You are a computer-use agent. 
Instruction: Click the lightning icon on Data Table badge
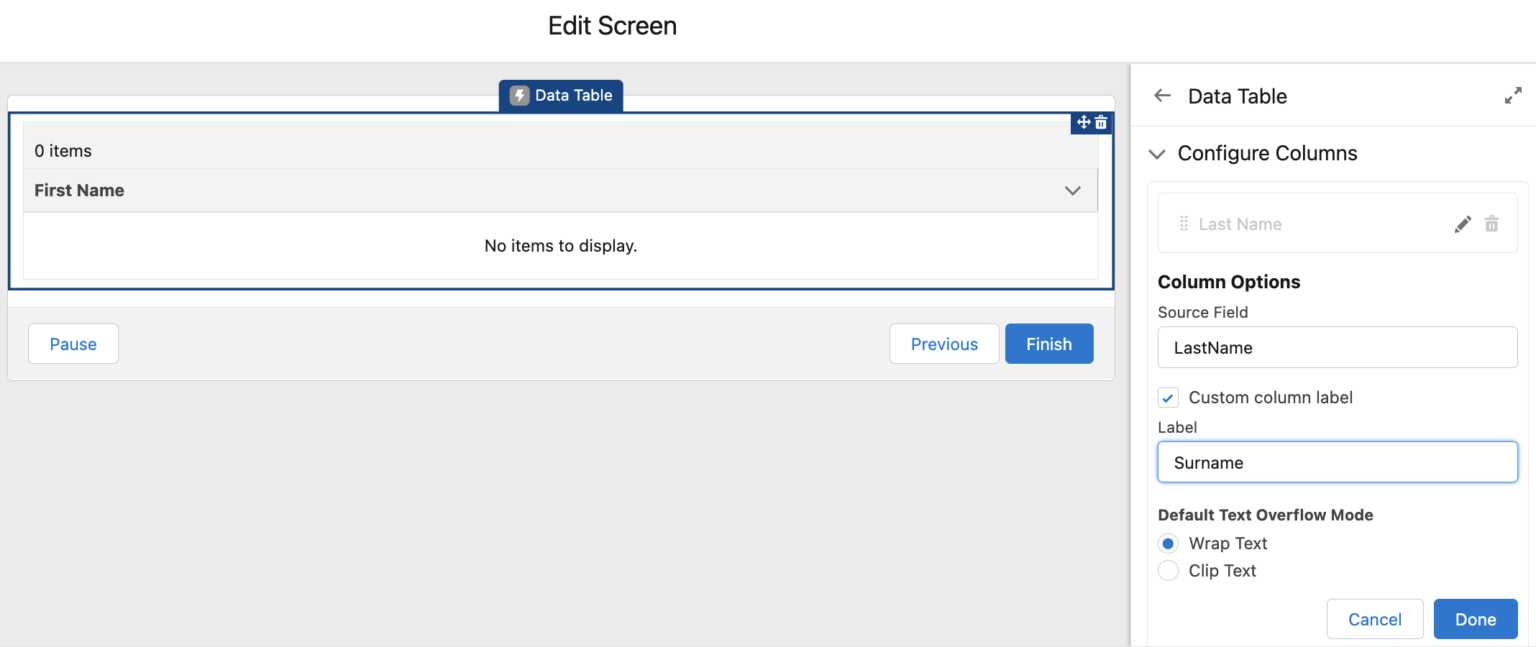point(519,95)
